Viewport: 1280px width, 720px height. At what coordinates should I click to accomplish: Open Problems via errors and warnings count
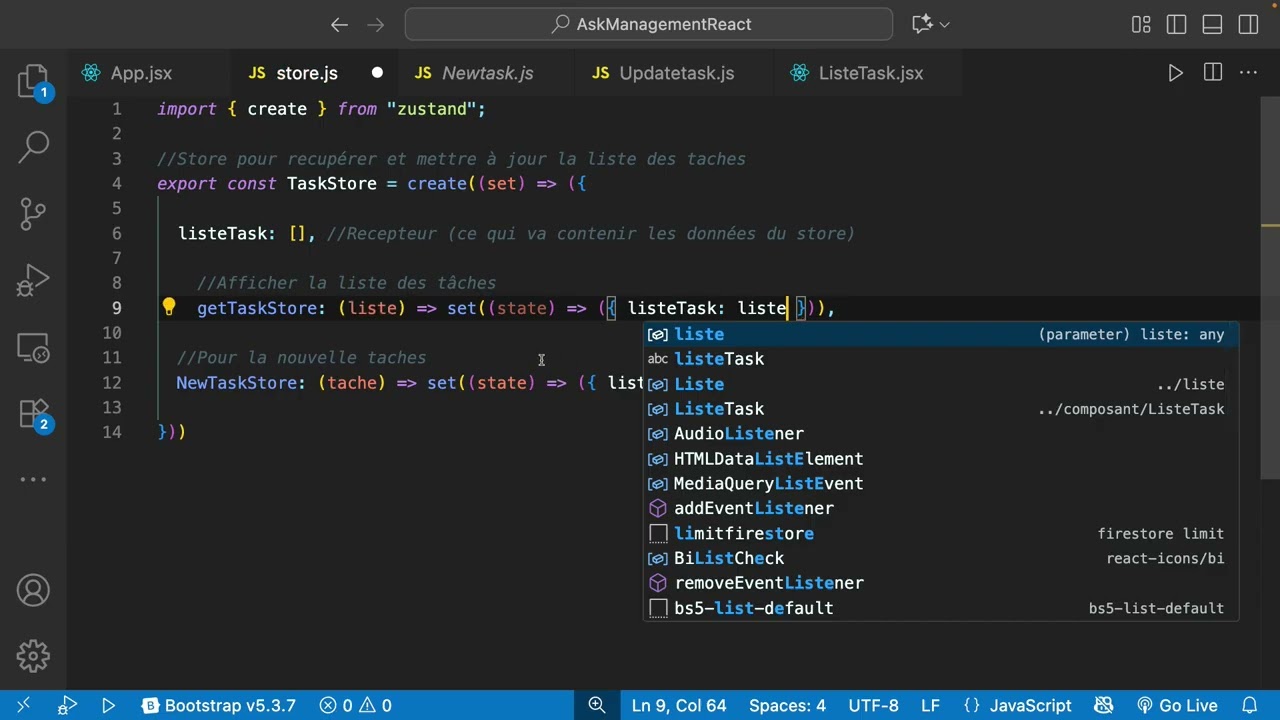(x=355, y=705)
